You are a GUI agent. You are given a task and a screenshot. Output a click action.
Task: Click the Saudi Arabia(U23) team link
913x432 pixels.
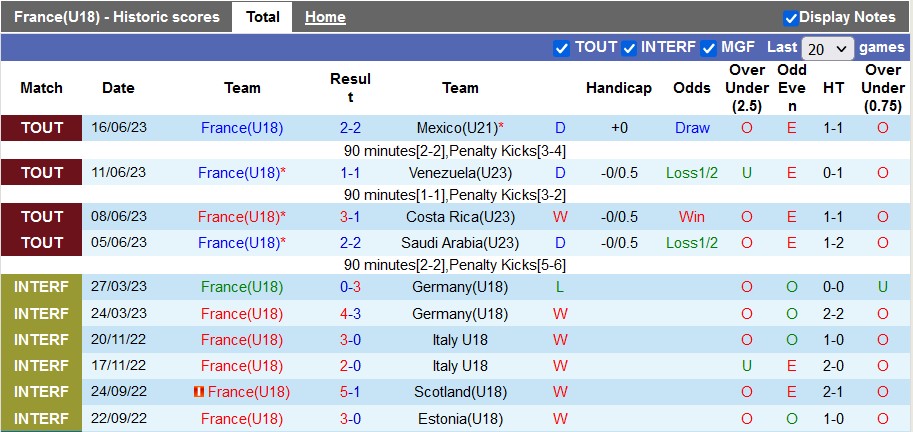460,243
